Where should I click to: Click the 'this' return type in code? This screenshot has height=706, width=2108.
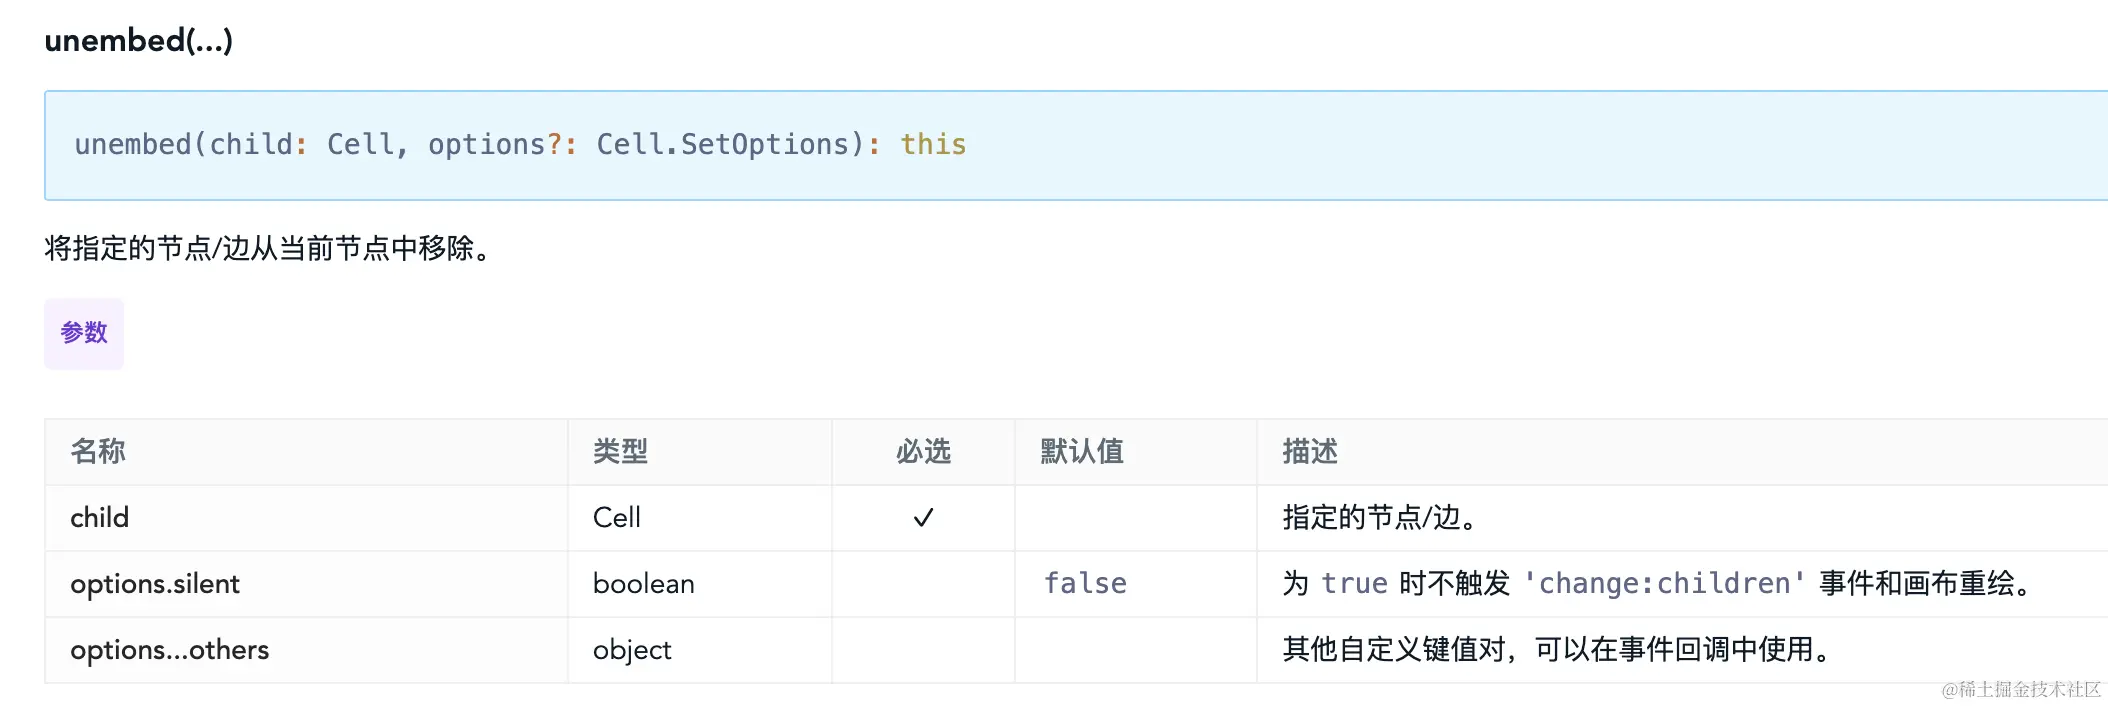tap(933, 145)
